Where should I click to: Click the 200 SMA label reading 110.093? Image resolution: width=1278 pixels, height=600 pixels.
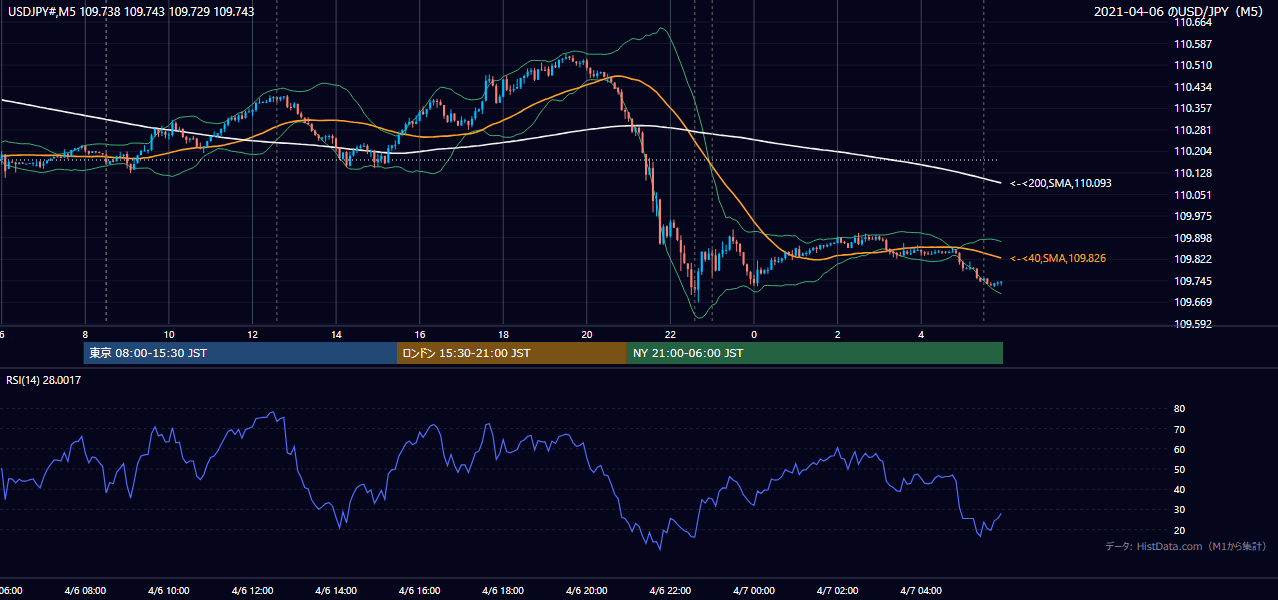click(1061, 184)
